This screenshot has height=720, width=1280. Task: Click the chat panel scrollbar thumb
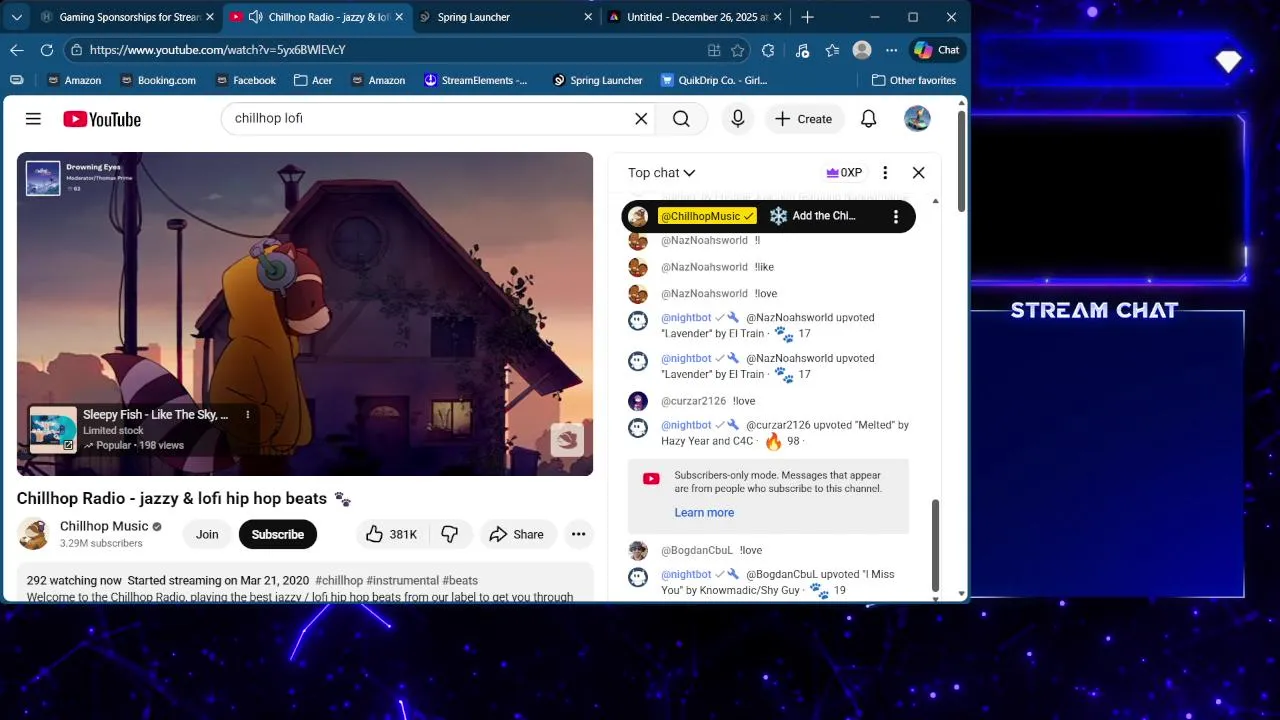[x=936, y=545]
